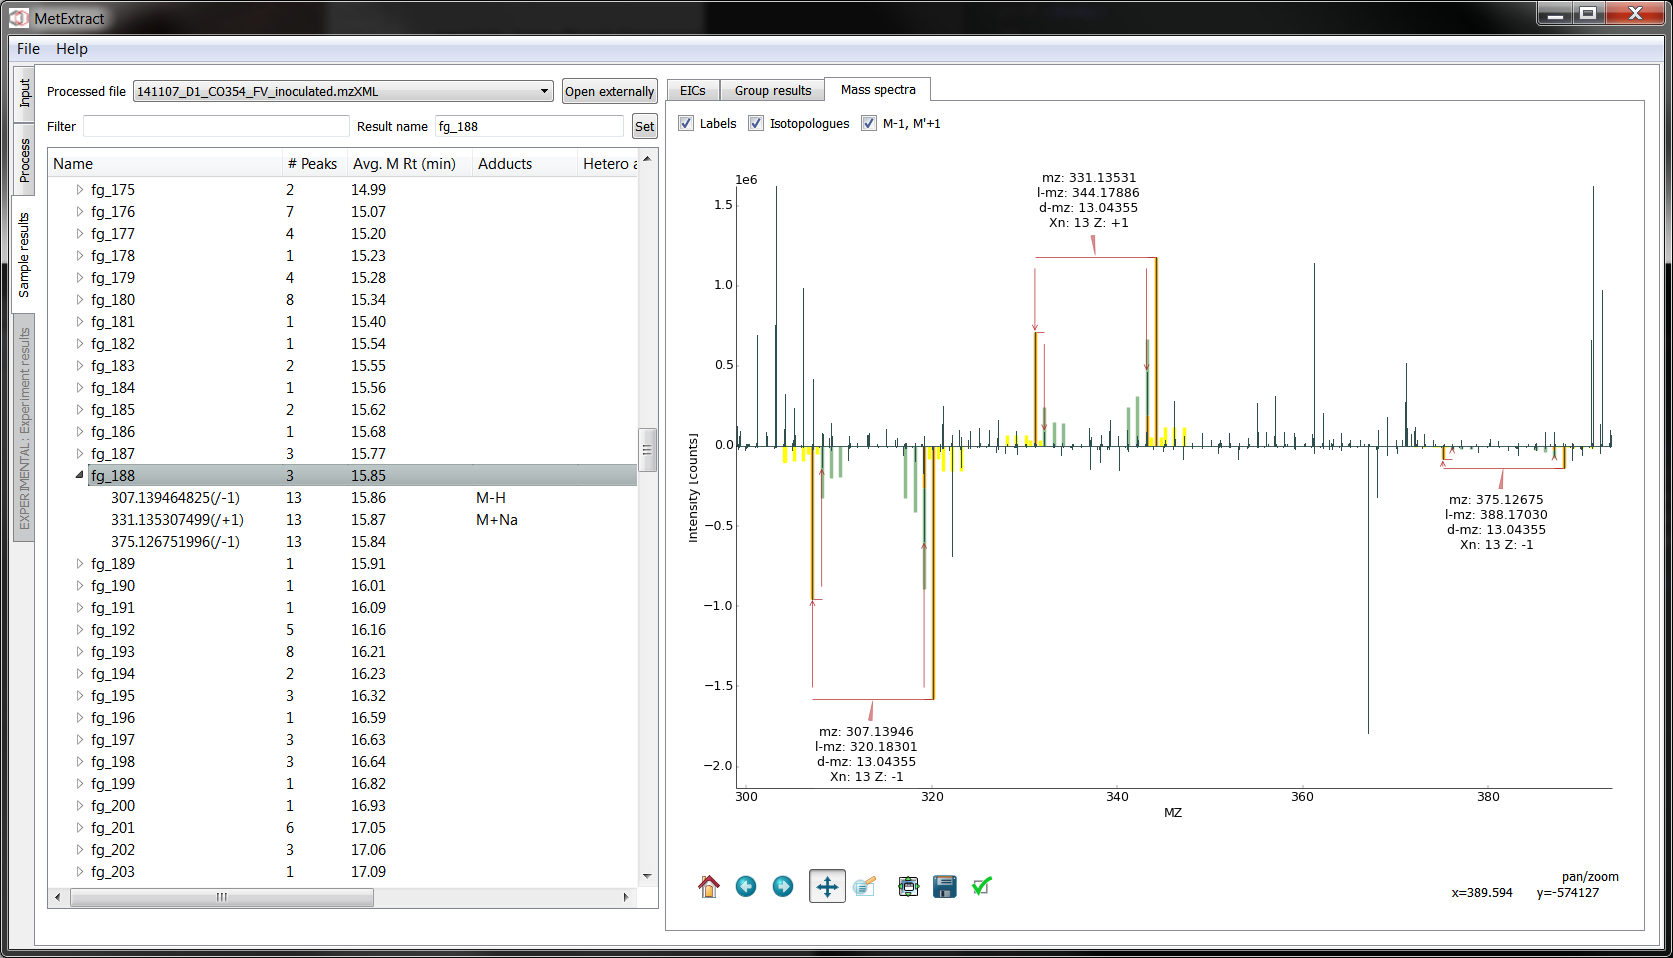Expand the fg_180 group
This screenshot has width=1673, height=958.
pyautogui.click(x=79, y=299)
